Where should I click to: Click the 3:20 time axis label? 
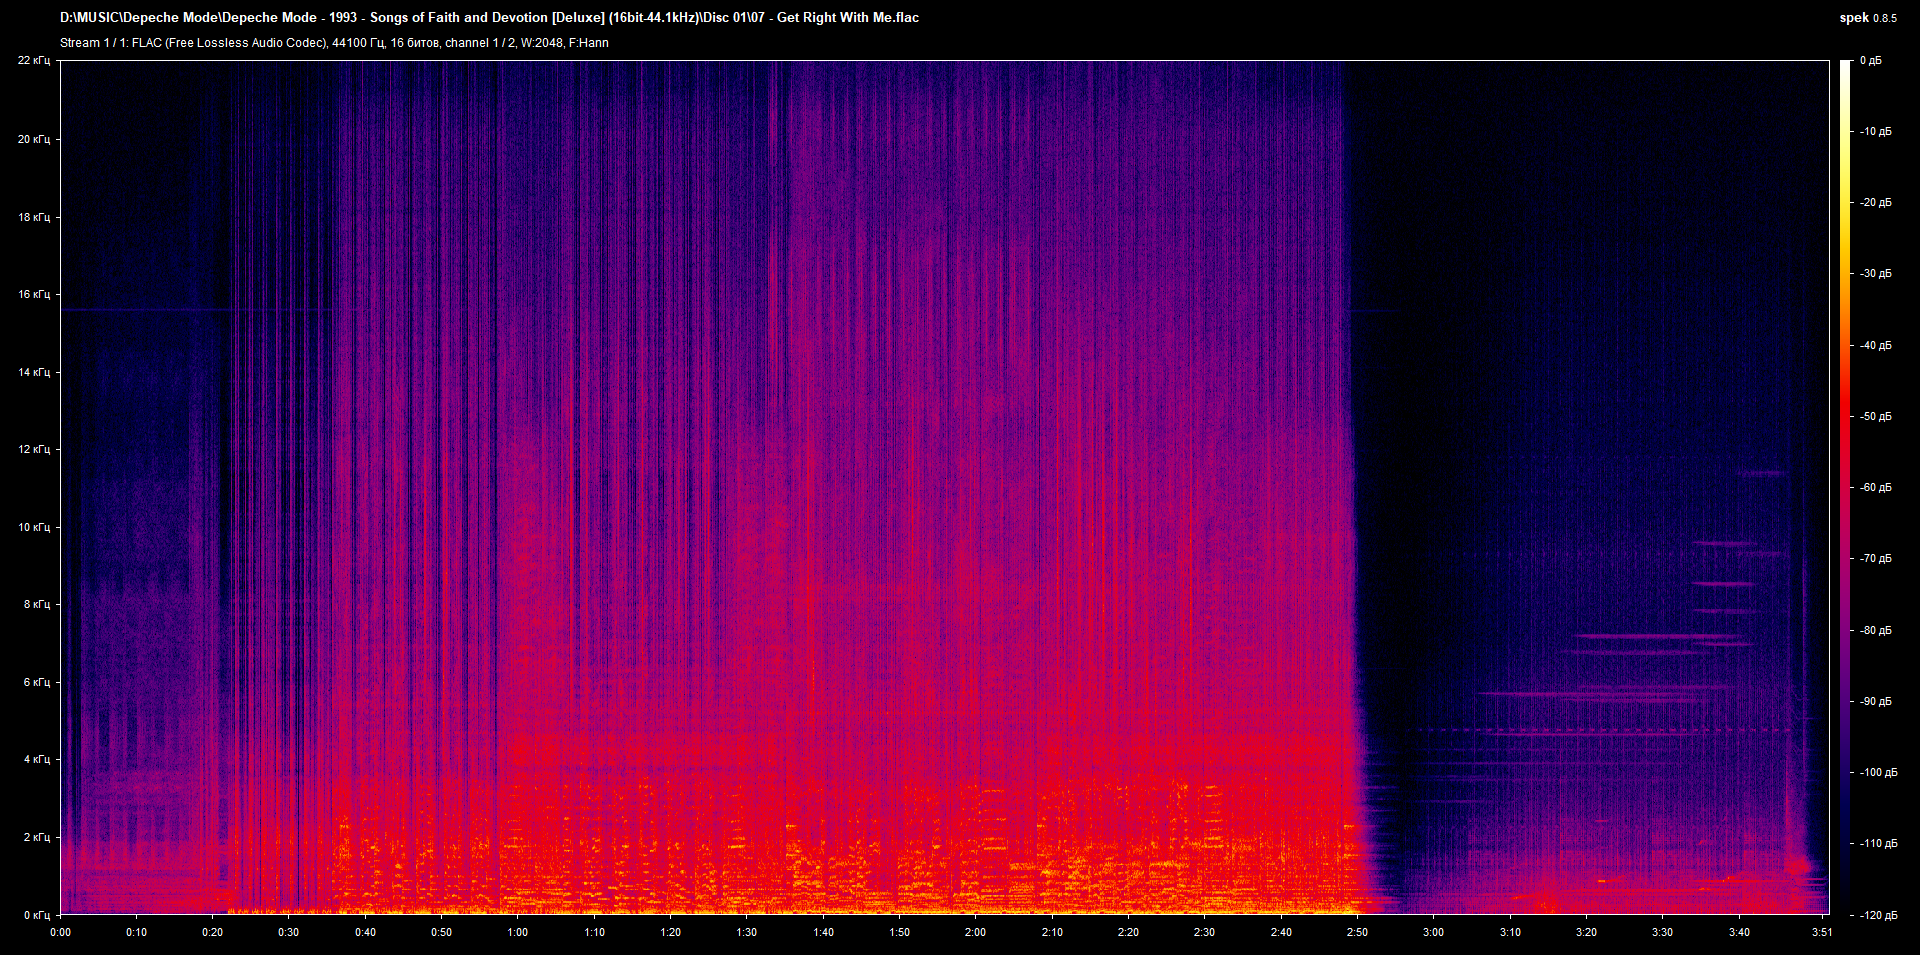click(1586, 932)
